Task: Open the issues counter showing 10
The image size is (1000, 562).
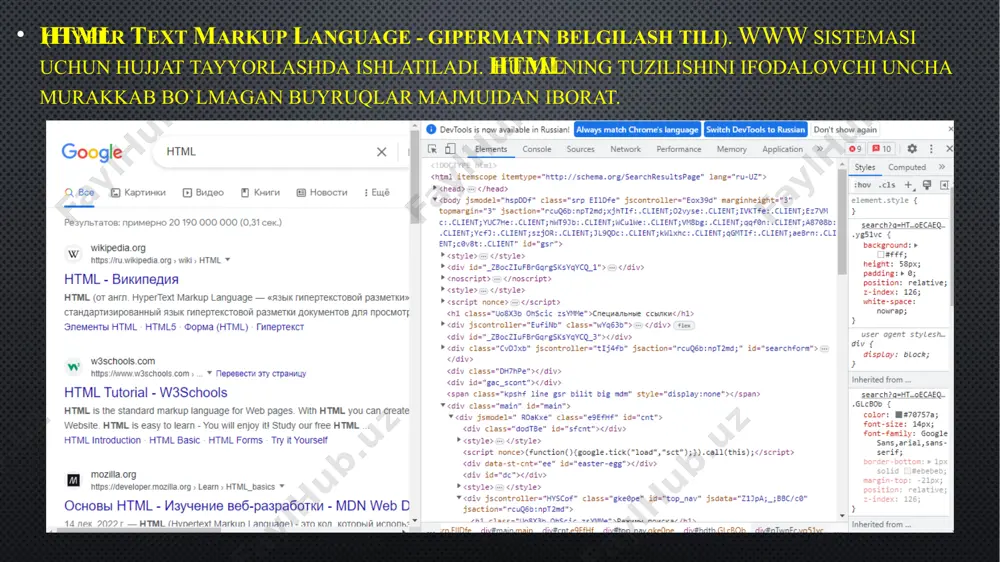Action: [881, 149]
